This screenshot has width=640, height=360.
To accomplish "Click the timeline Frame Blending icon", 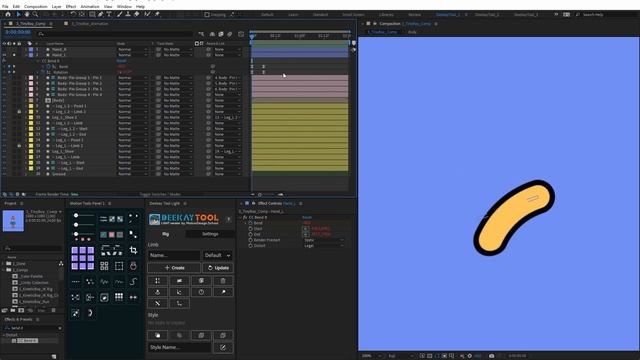I will point(221,34).
